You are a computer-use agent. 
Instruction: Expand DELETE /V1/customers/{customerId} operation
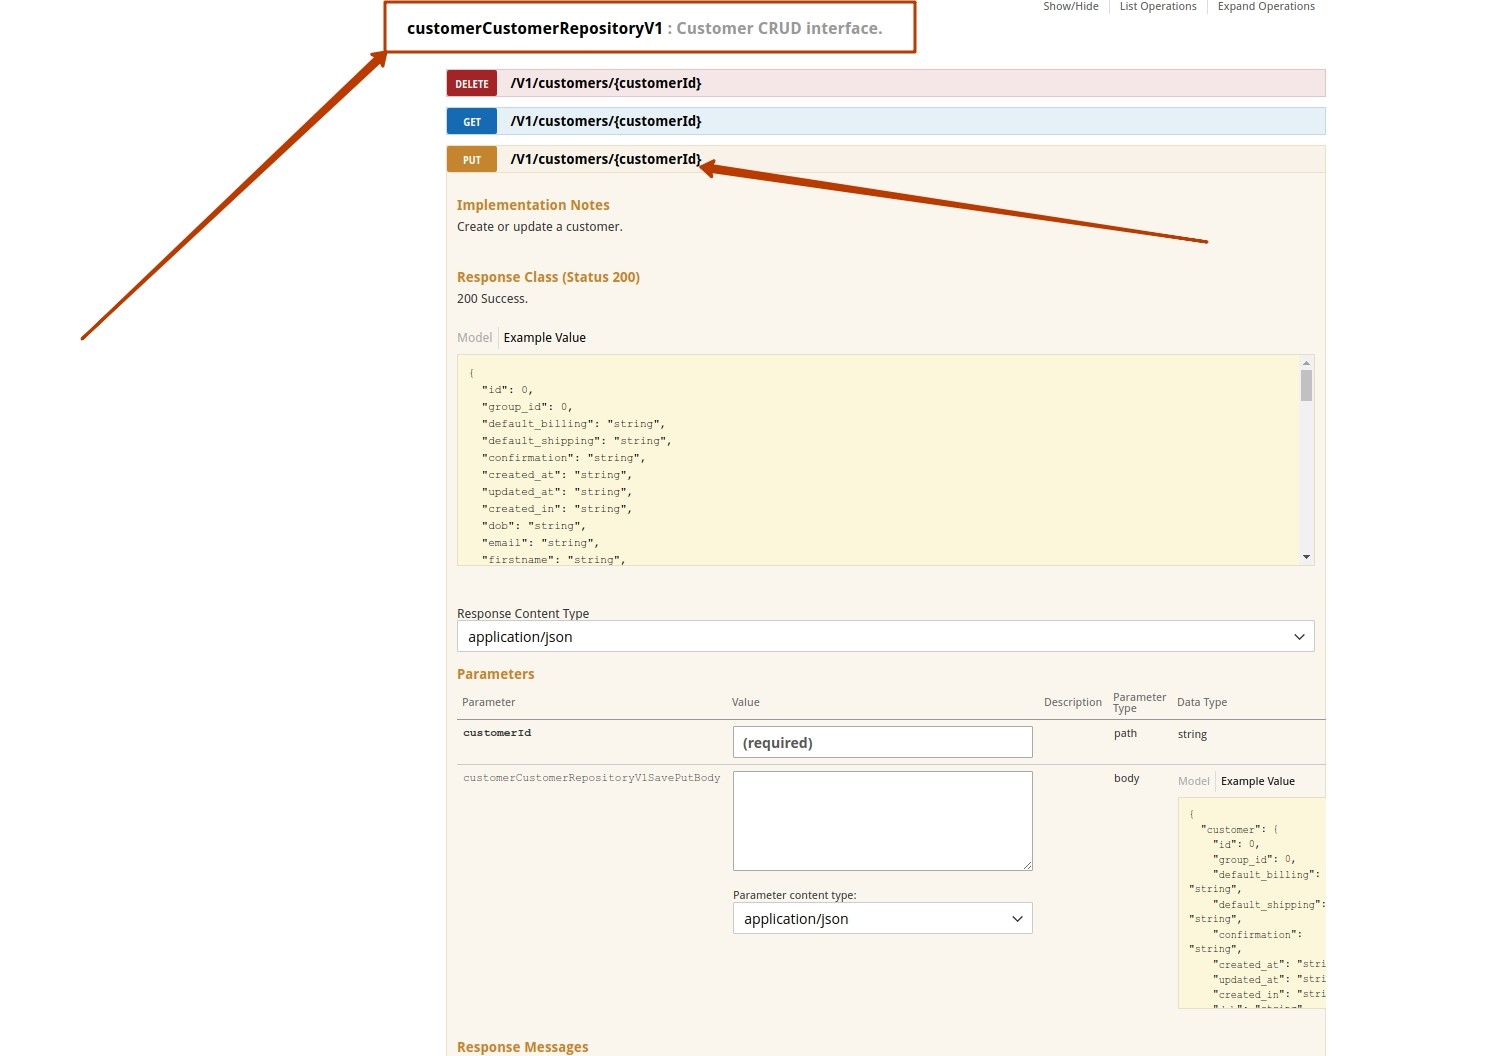pyautogui.click(x=606, y=83)
